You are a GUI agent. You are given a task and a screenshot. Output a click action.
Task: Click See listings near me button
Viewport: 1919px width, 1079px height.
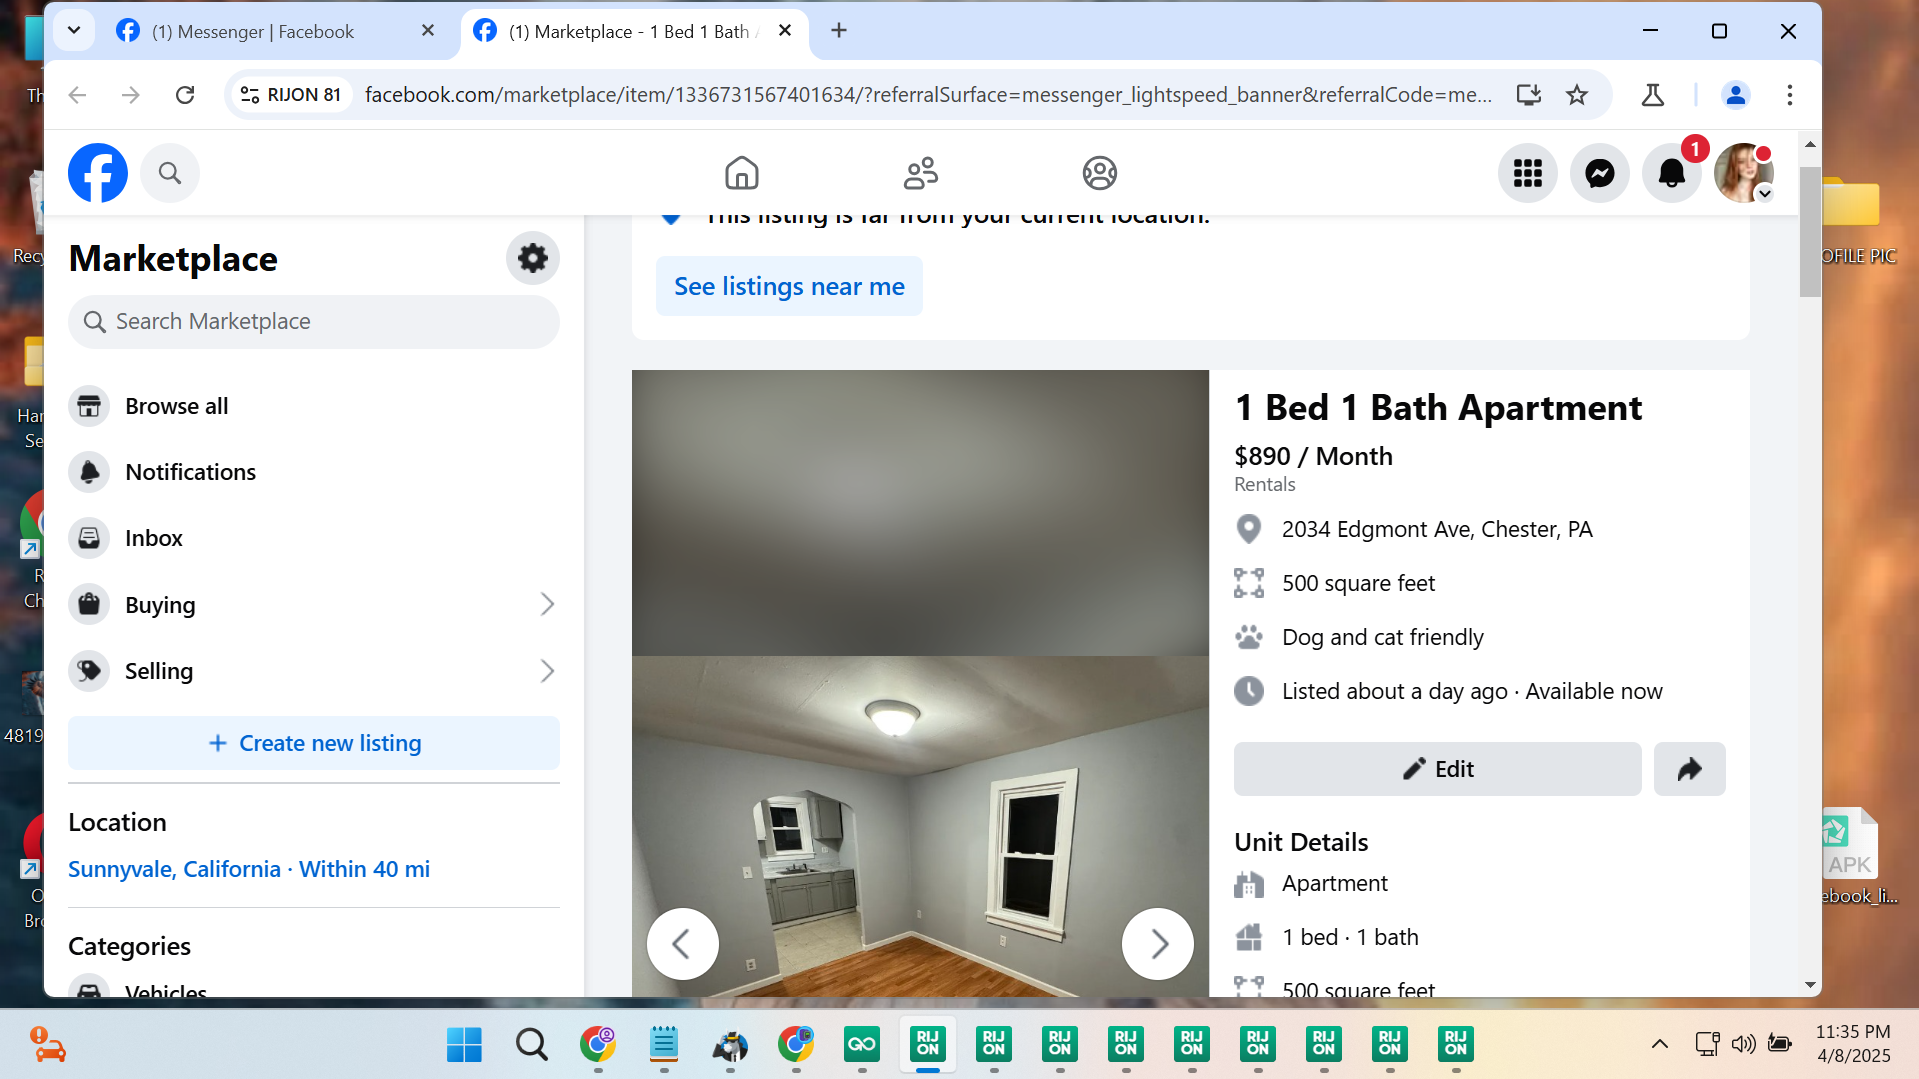[789, 287]
